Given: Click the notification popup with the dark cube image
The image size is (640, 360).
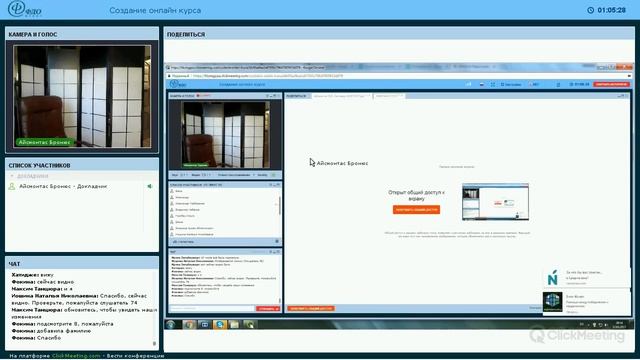Looking at the screenshot, I should (x=586, y=302).
